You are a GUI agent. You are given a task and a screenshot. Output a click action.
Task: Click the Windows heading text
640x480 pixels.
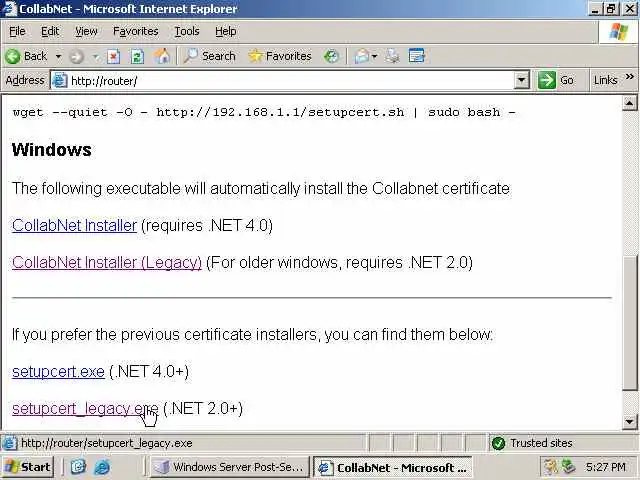pos(51,150)
